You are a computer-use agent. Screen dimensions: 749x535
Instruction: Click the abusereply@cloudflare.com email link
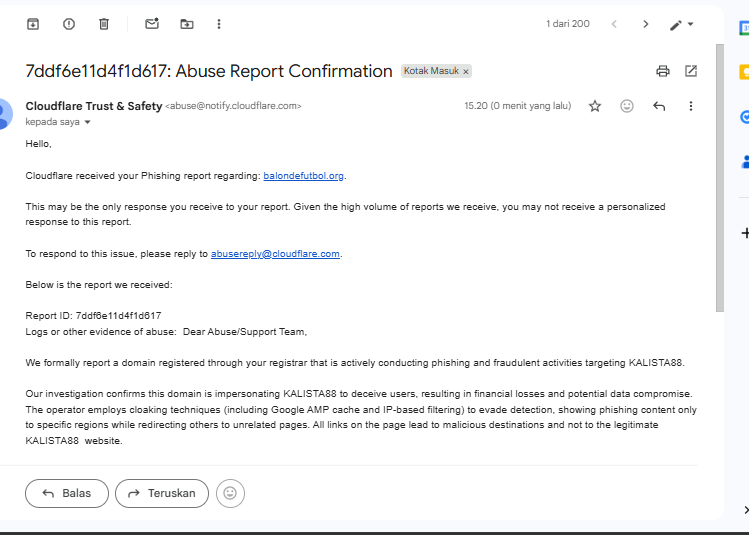click(275, 254)
